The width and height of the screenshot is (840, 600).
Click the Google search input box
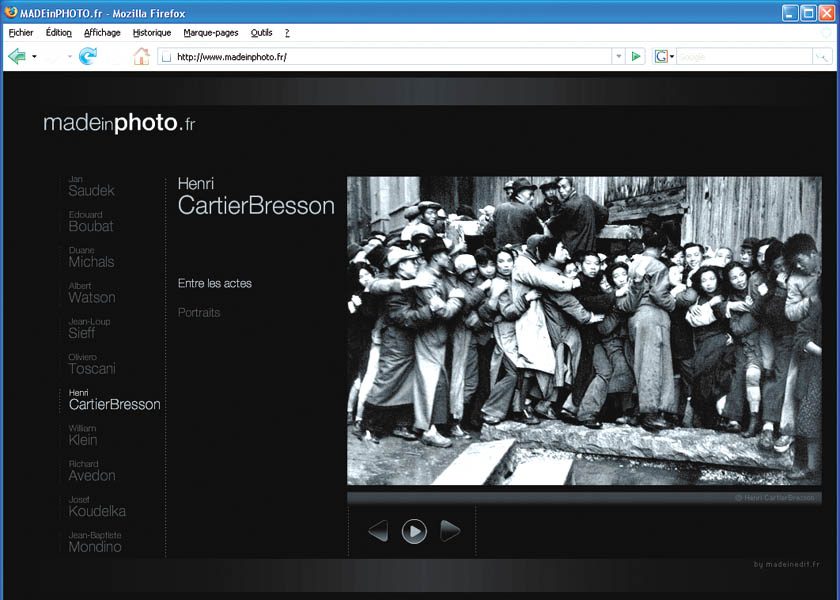(744, 56)
